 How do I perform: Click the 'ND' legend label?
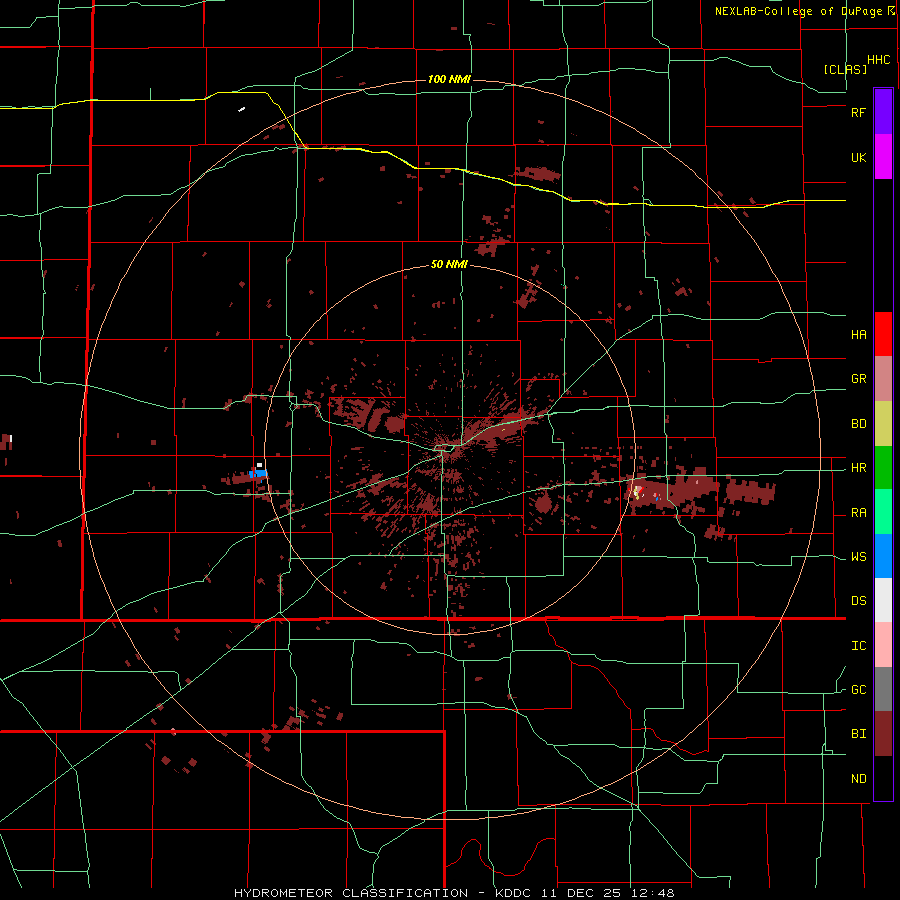(859, 779)
